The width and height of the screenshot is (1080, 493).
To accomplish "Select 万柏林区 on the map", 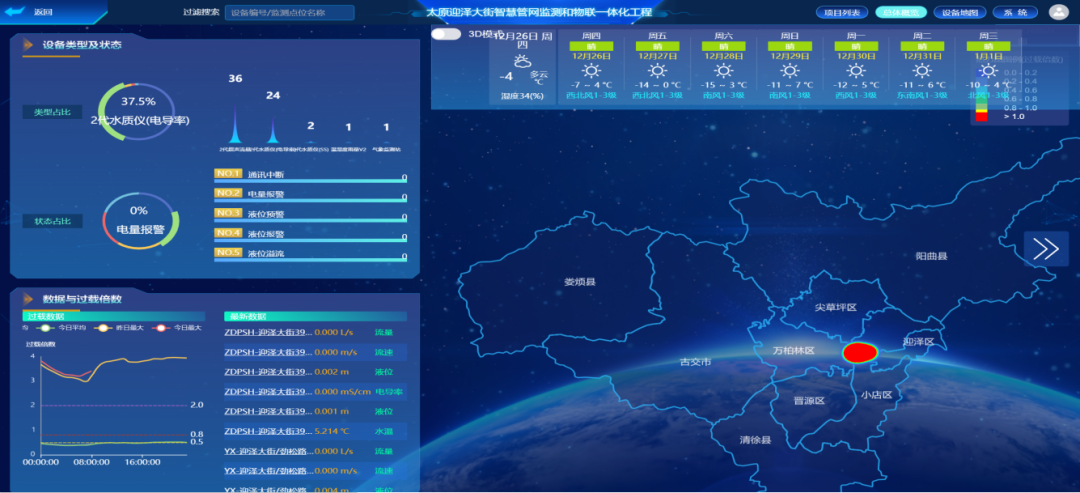I will (x=793, y=350).
